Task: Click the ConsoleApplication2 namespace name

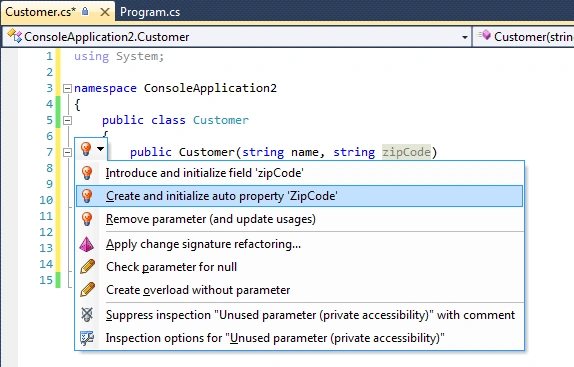Action: [210, 88]
